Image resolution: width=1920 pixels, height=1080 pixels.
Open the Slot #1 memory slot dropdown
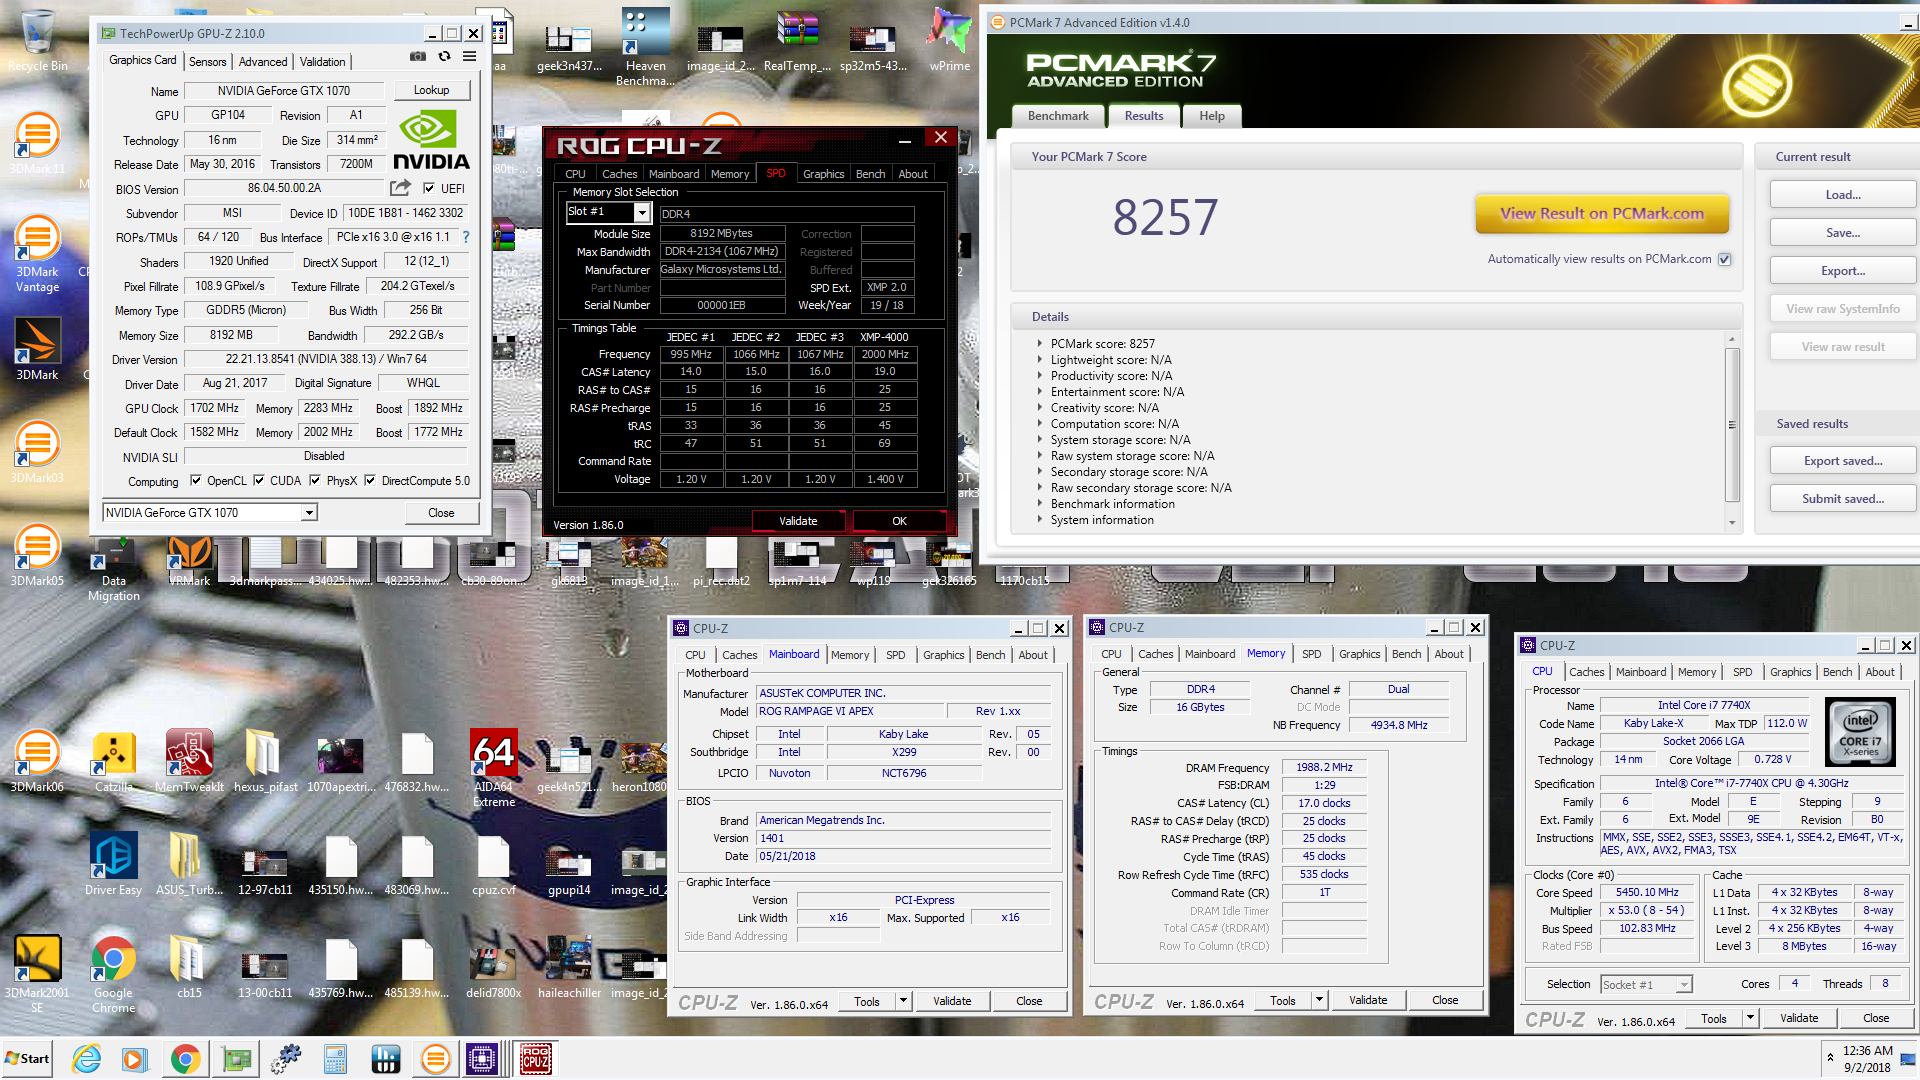(x=642, y=213)
